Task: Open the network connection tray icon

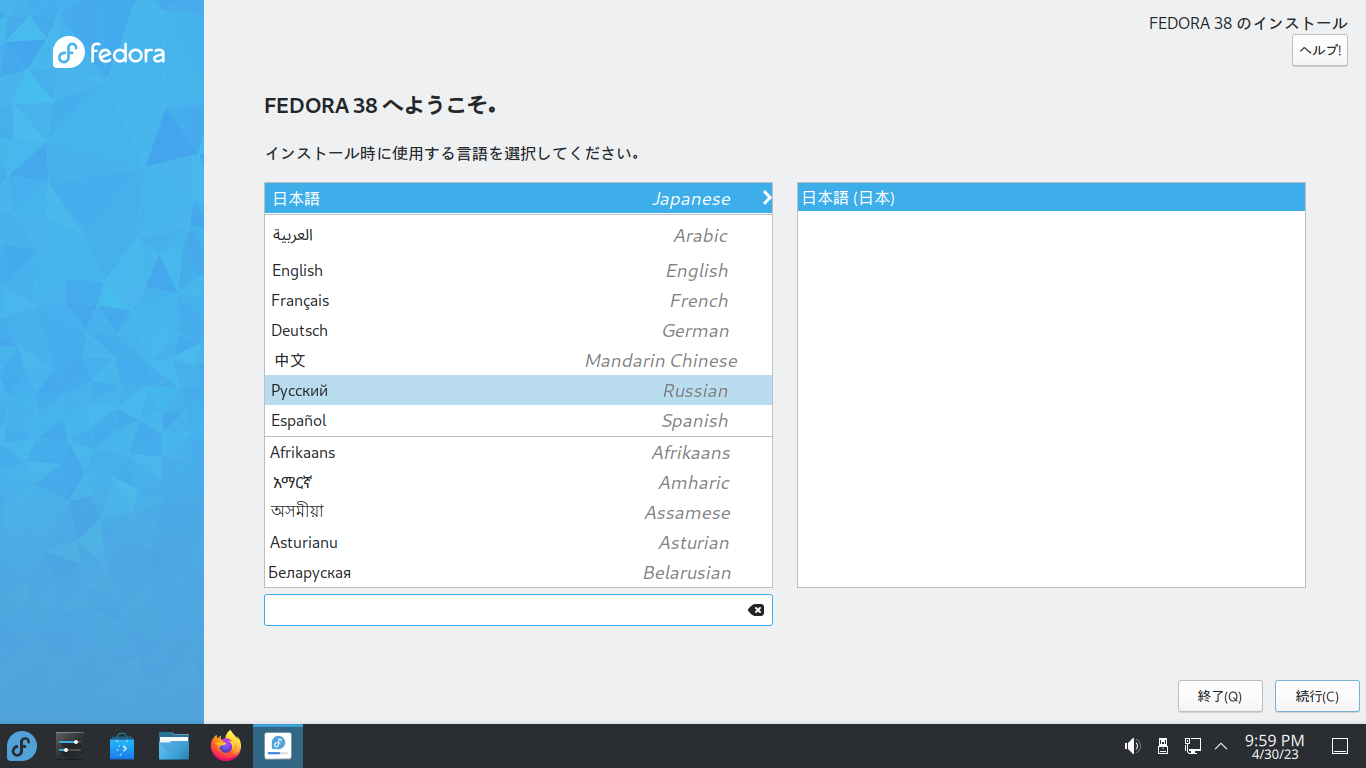Action: pyautogui.click(x=1192, y=746)
